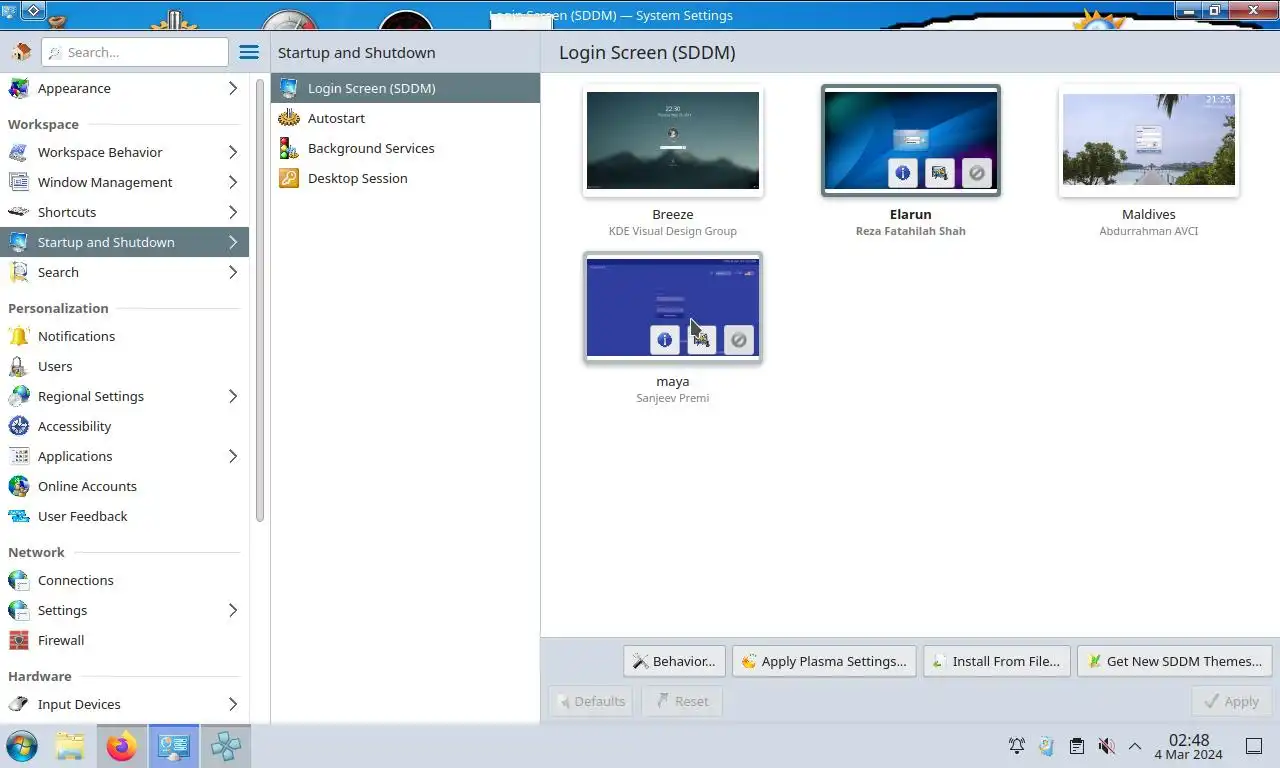The height and width of the screenshot is (768, 1280).
Task: Click the Users icon in the sidebar
Action: [x=18, y=366]
